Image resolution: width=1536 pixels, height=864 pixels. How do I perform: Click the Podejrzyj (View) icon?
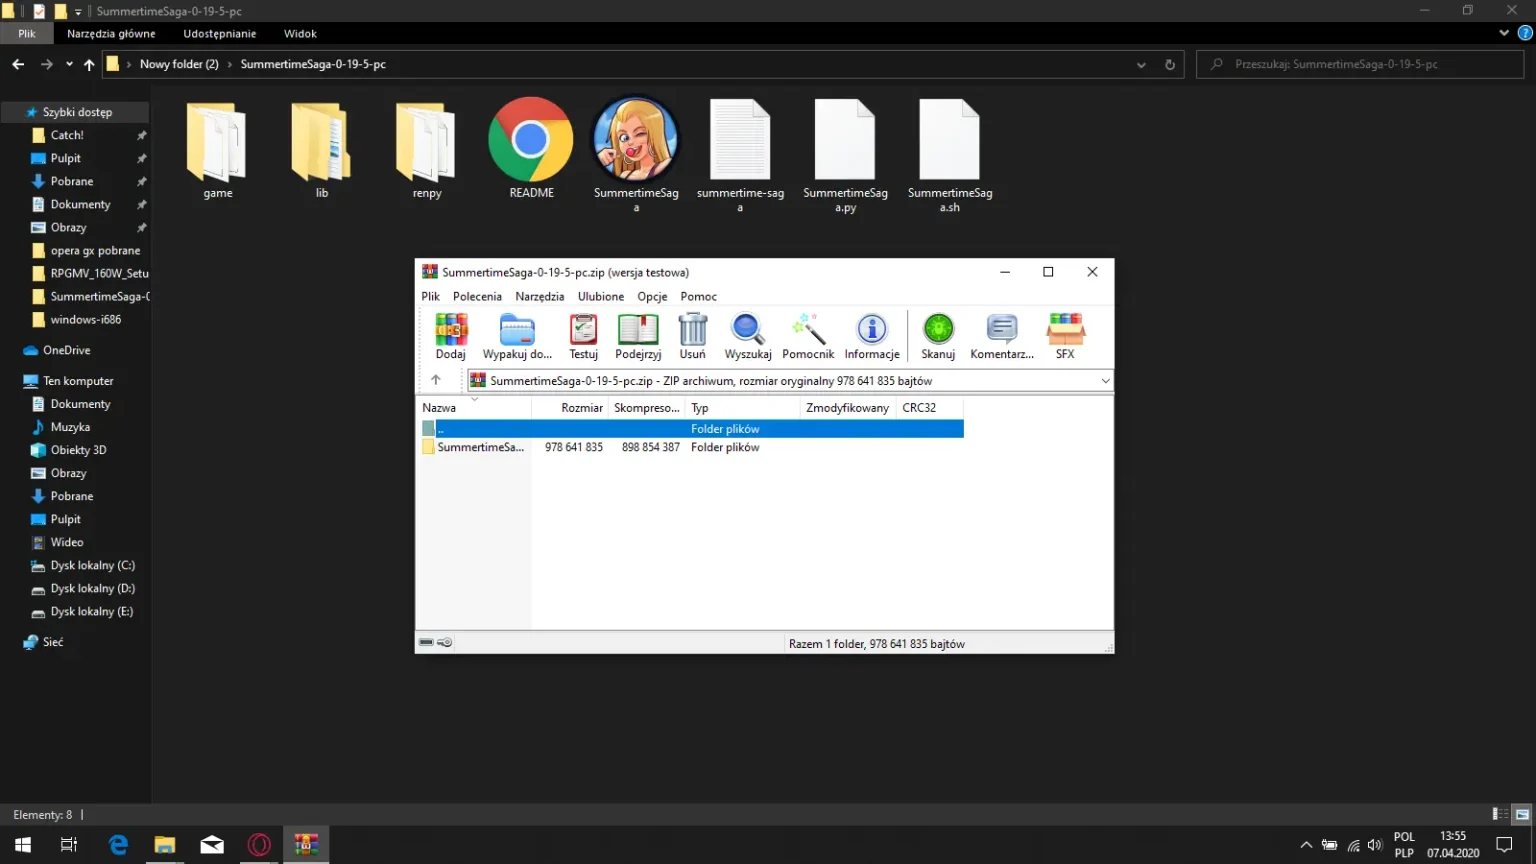click(x=638, y=336)
